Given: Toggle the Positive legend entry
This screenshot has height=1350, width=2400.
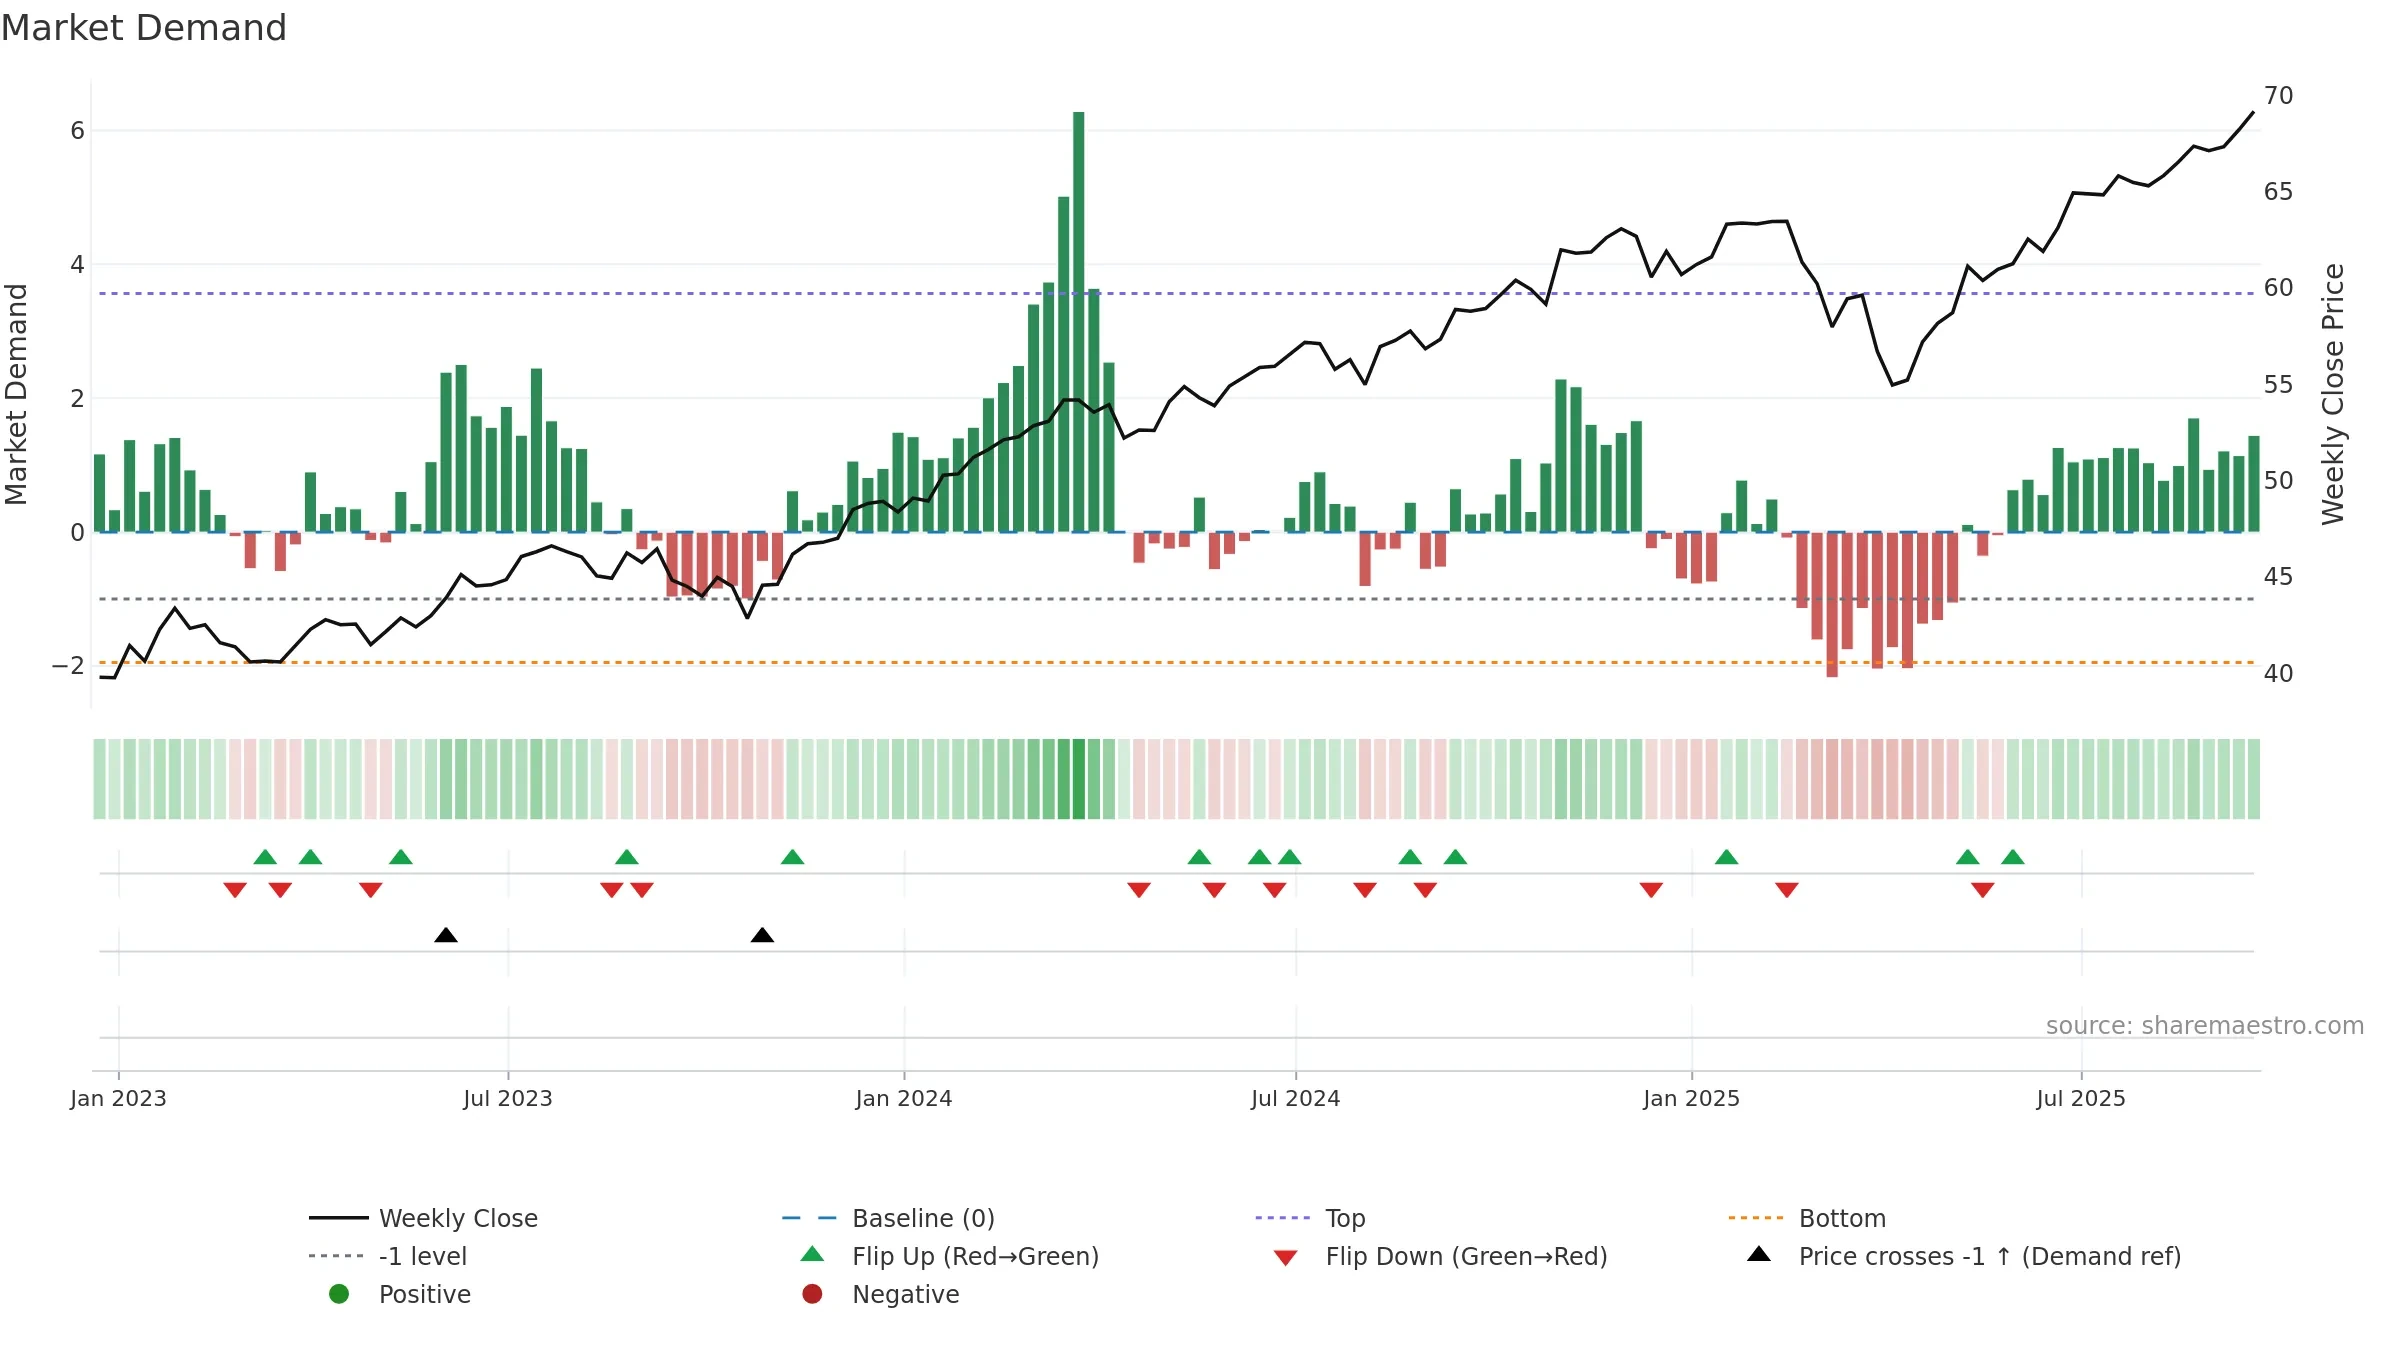Looking at the screenshot, I should click(400, 1294).
